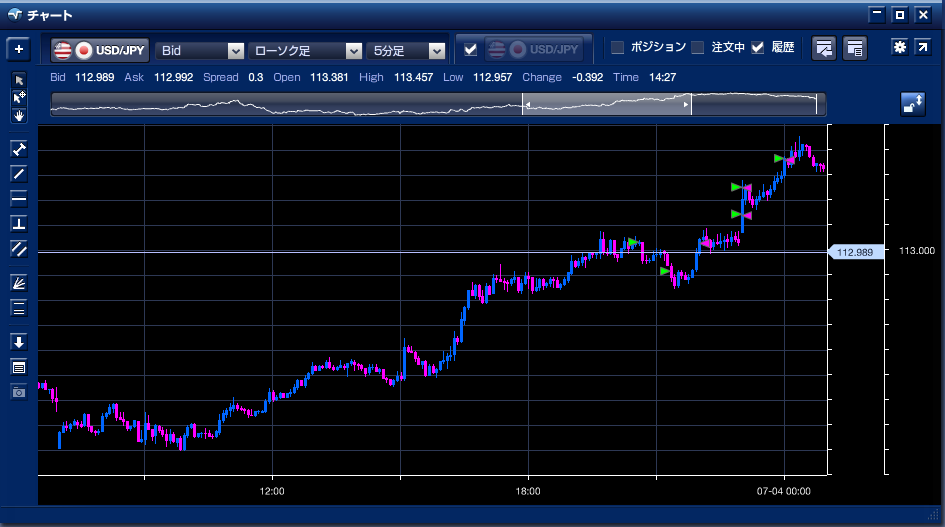
Task: Click the selected range of the overview slider
Action: [x=606, y=104]
